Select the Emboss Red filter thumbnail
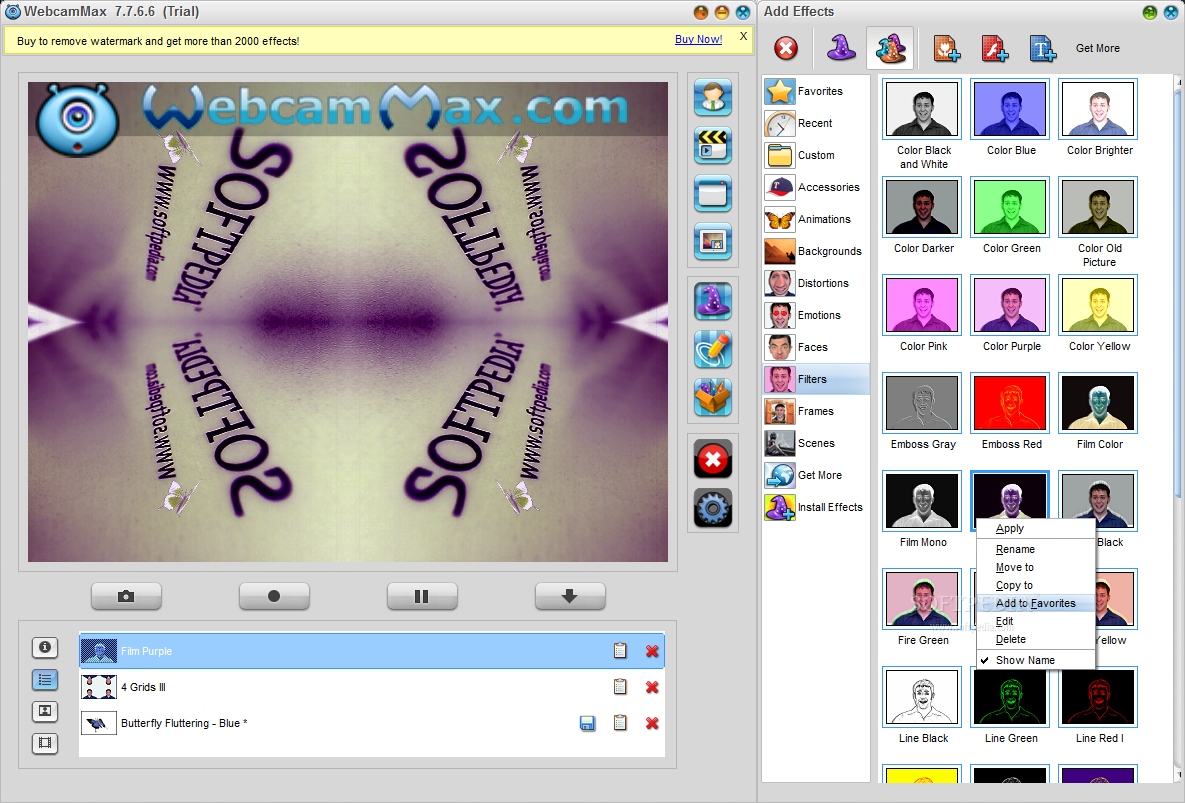Screen dimensions: 1185x803 pos(1010,403)
